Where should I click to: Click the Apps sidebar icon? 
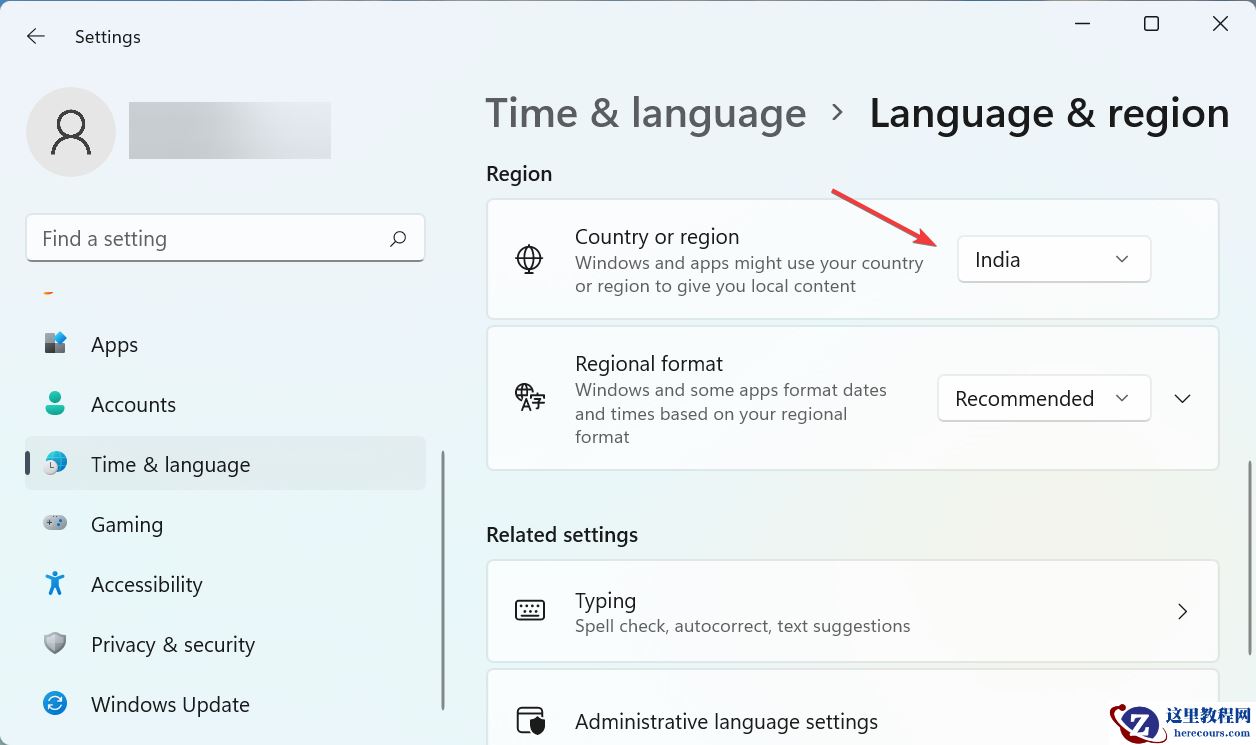[x=55, y=344]
